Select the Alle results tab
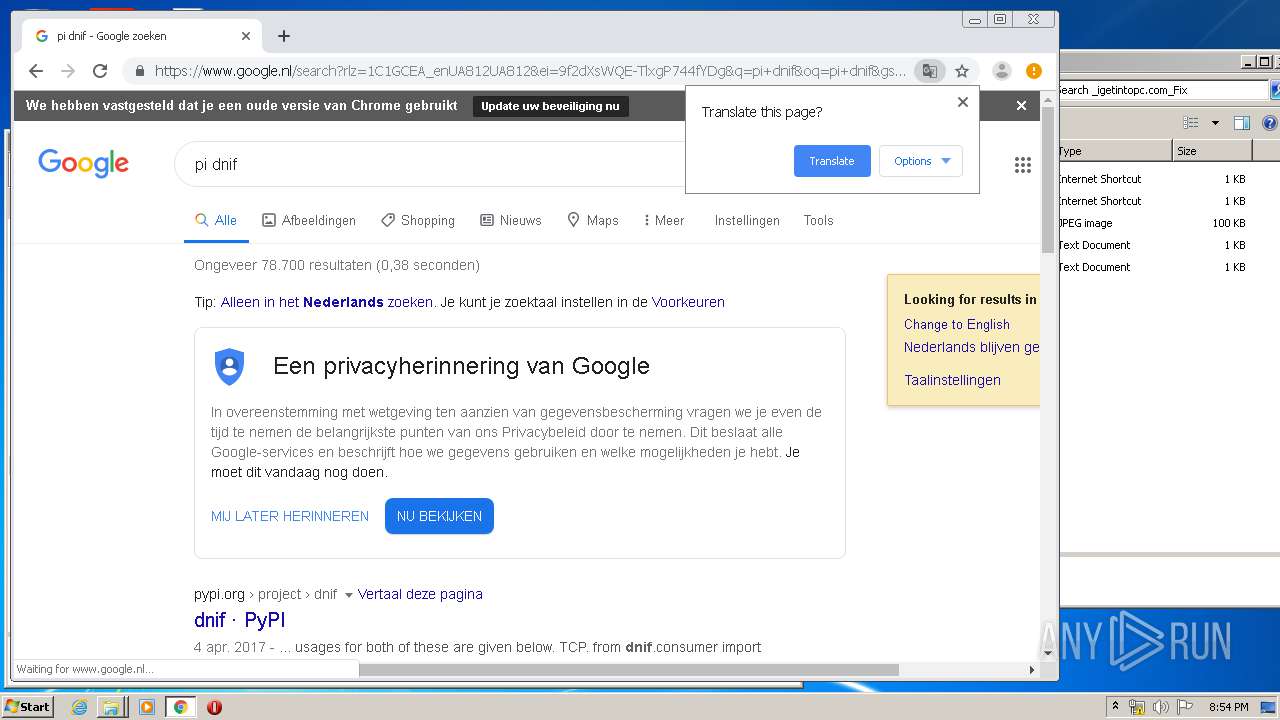 pyautogui.click(x=216, y=220)
